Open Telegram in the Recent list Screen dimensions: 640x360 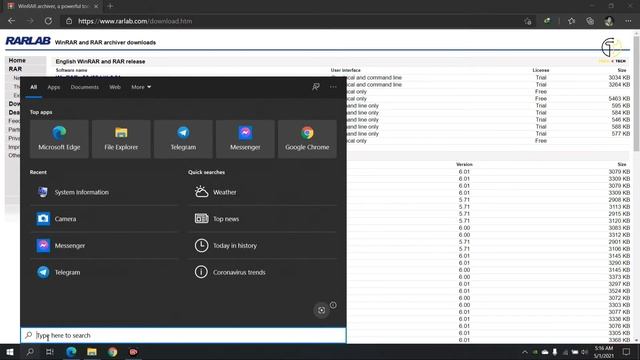tap(104, 272)
